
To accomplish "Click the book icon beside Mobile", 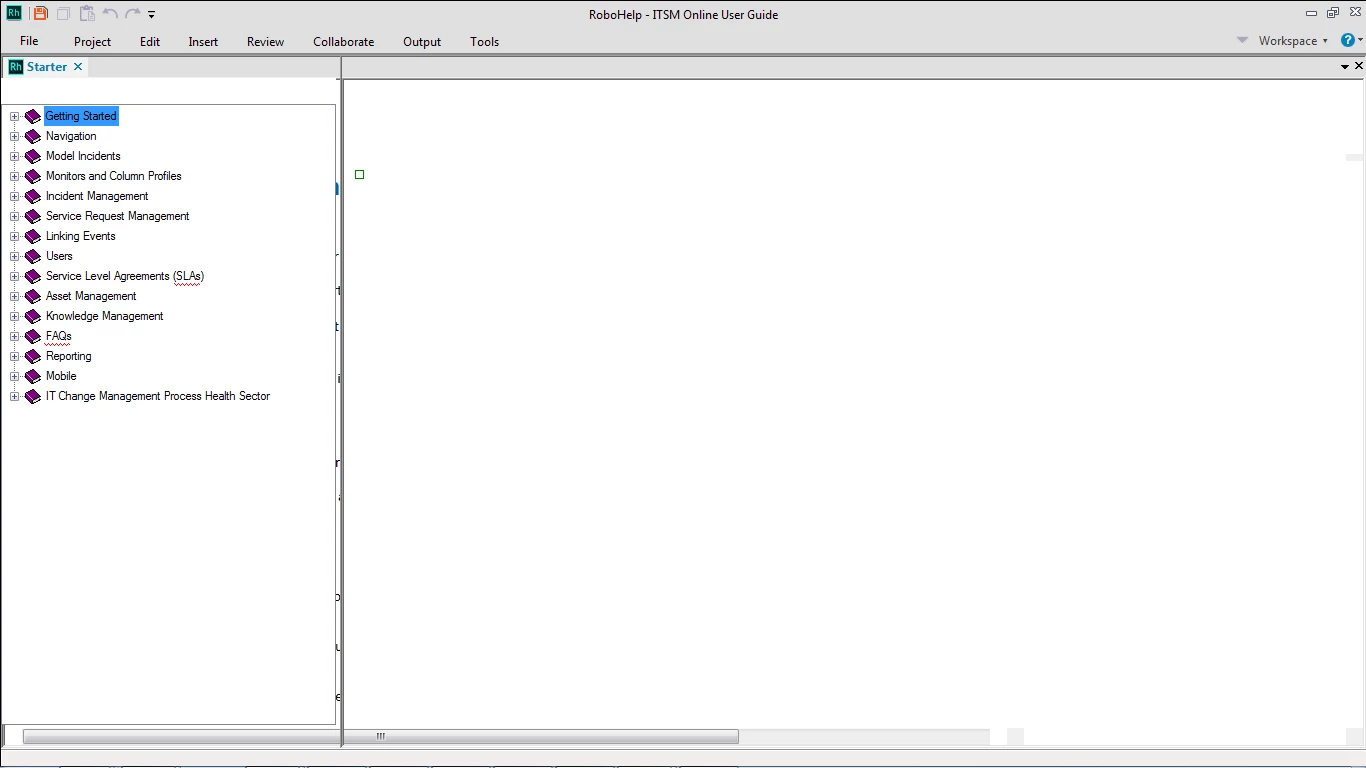I will [x=33, y=376].
